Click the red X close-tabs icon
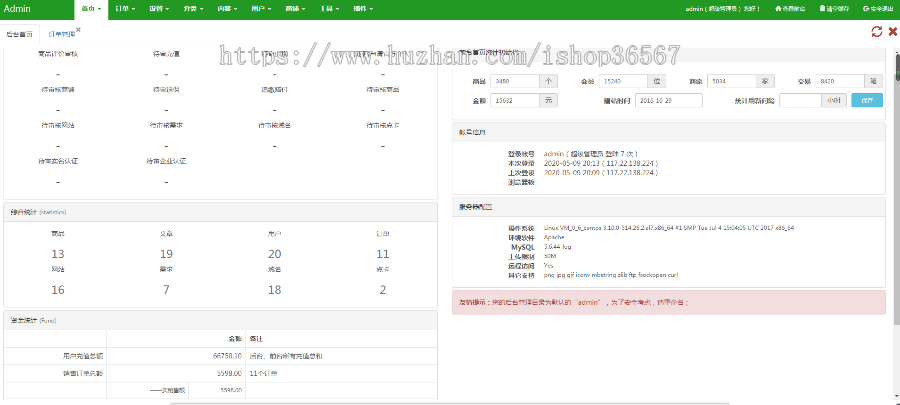The height and width of the screenshot is (405, 900). point(891,32)
